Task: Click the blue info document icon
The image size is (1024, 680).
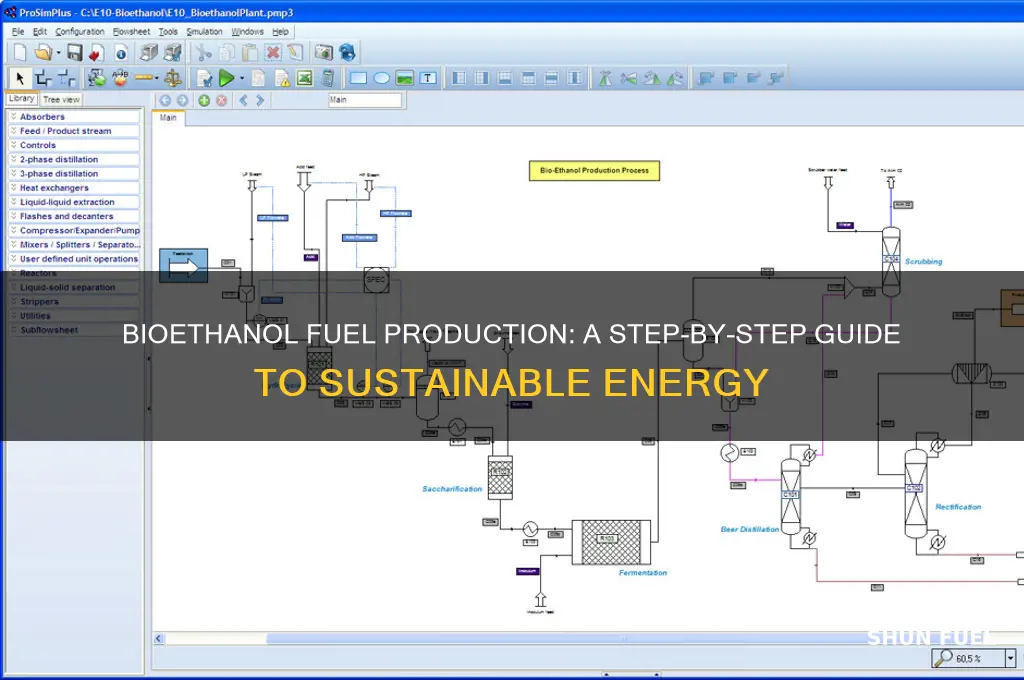Action: (x=121, y=54)
